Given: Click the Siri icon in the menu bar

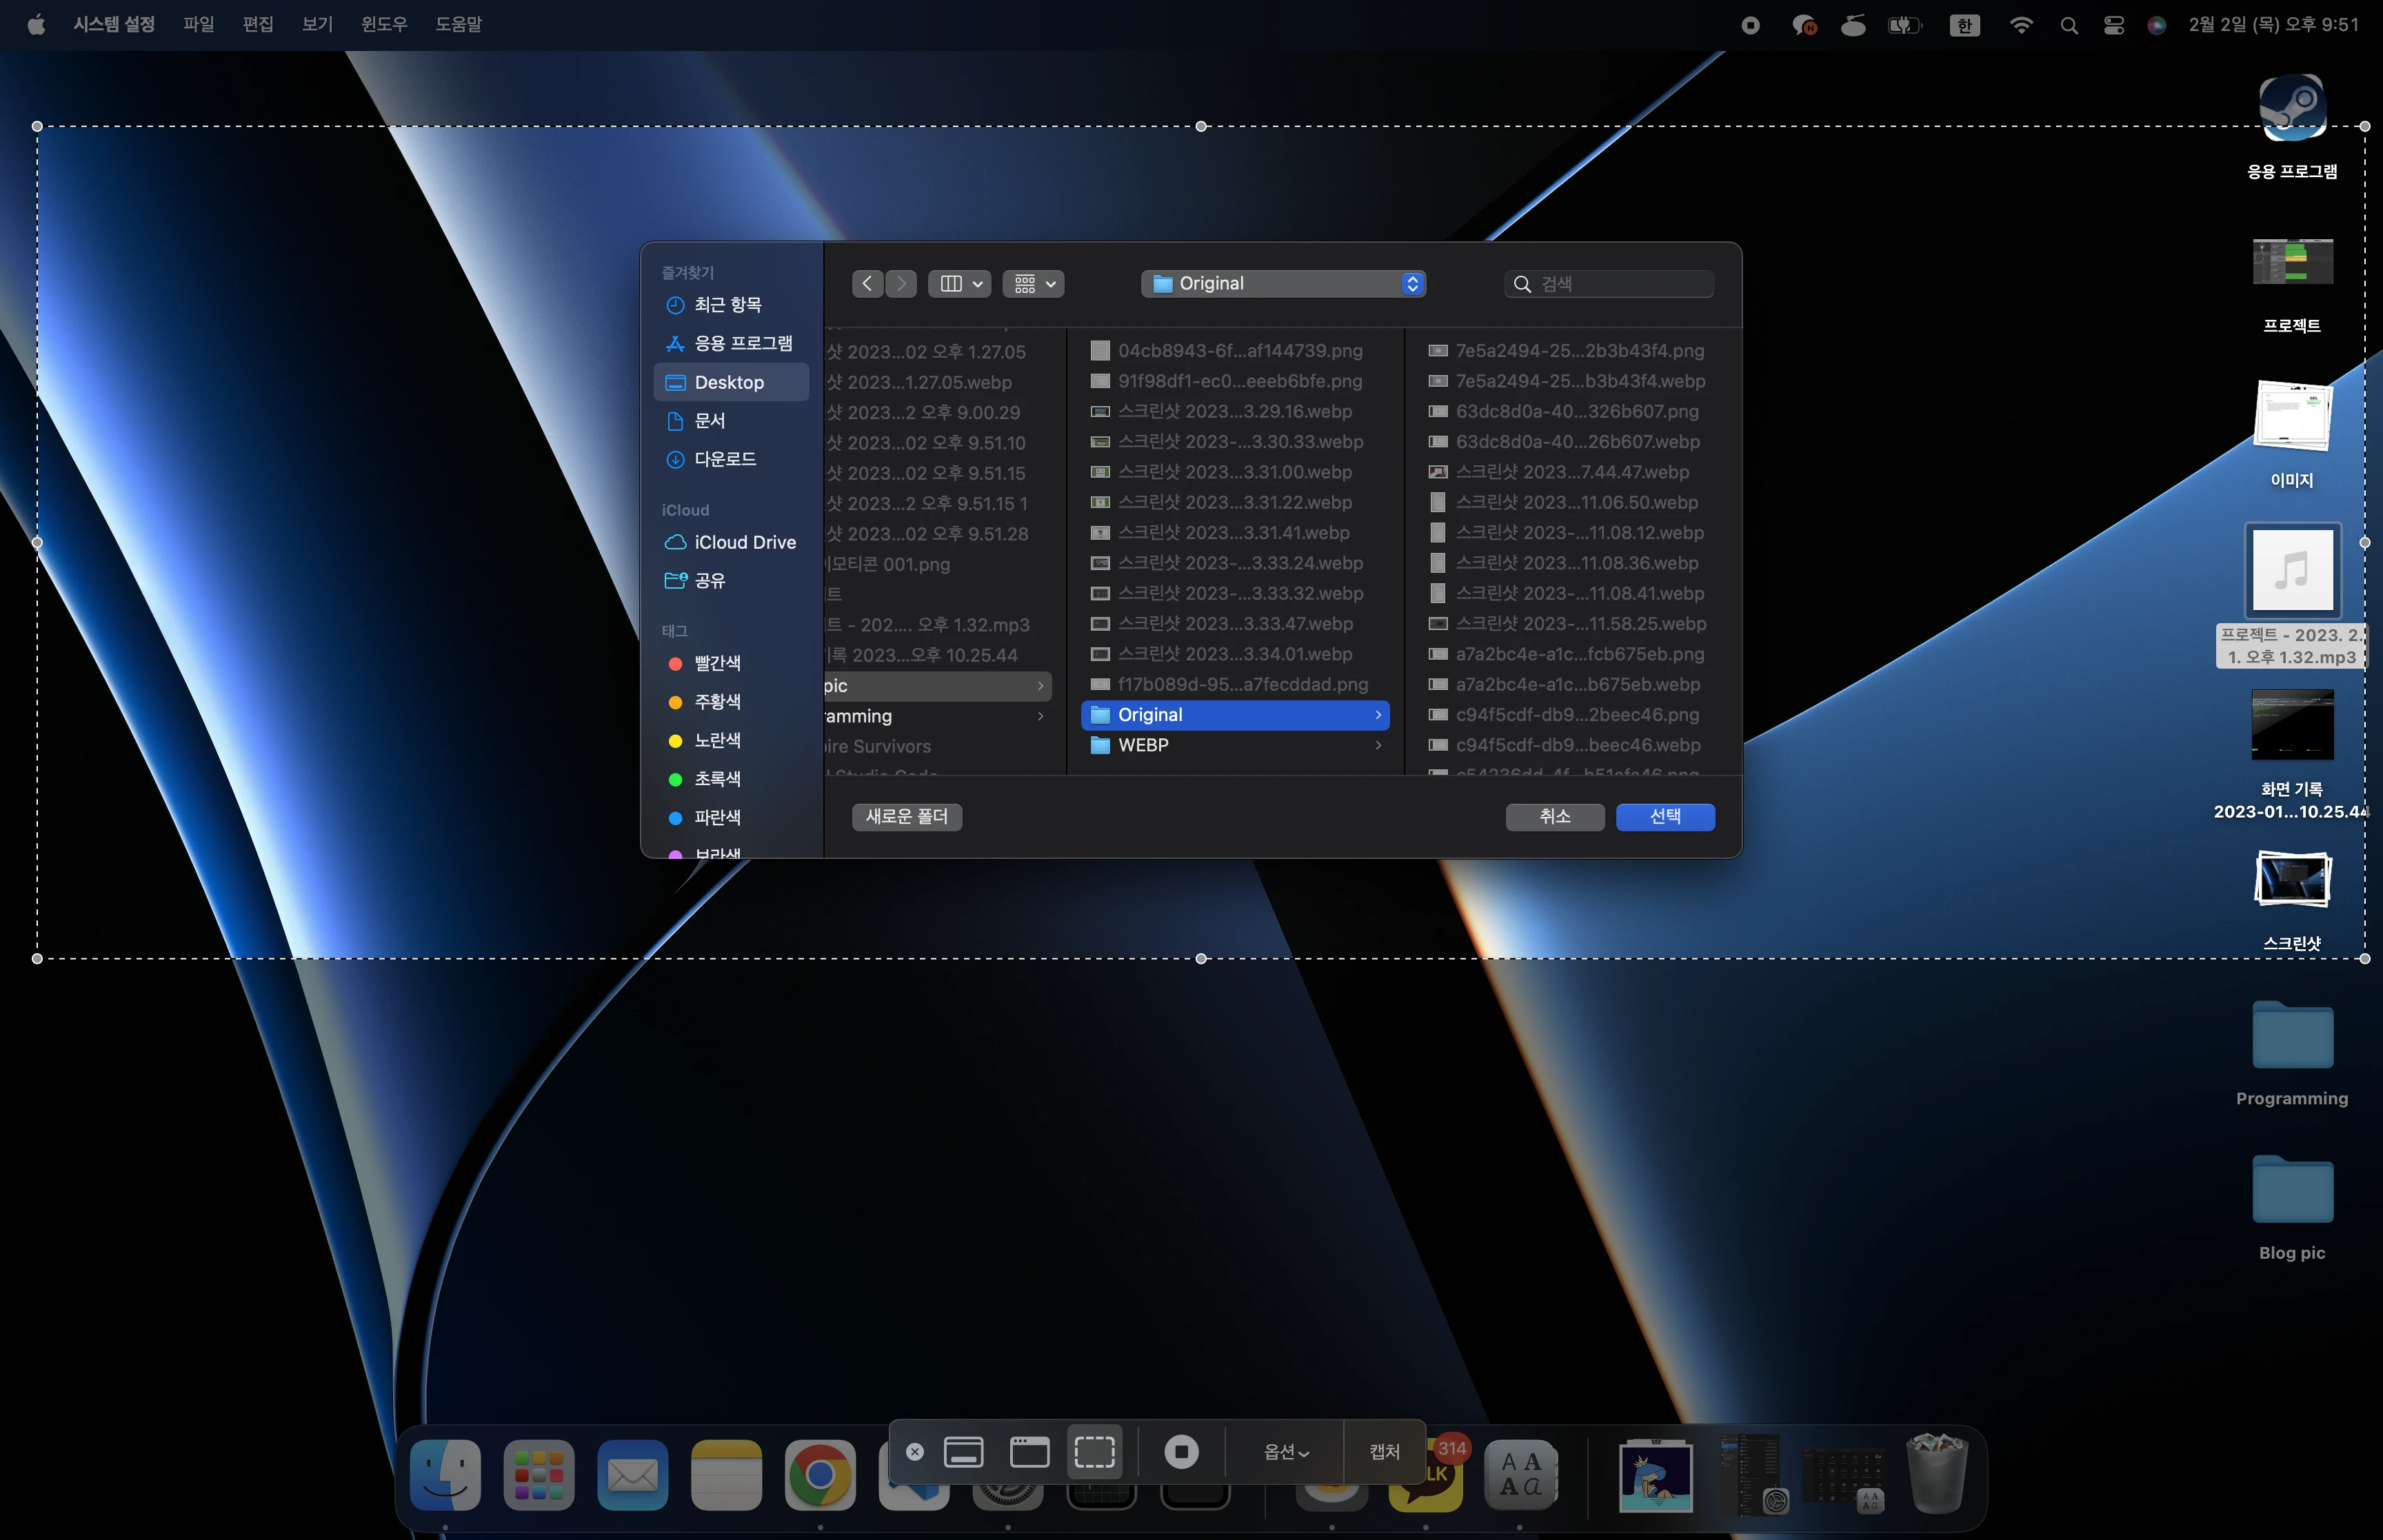Looking at the screenshot, I should (x=2157, y=26).
